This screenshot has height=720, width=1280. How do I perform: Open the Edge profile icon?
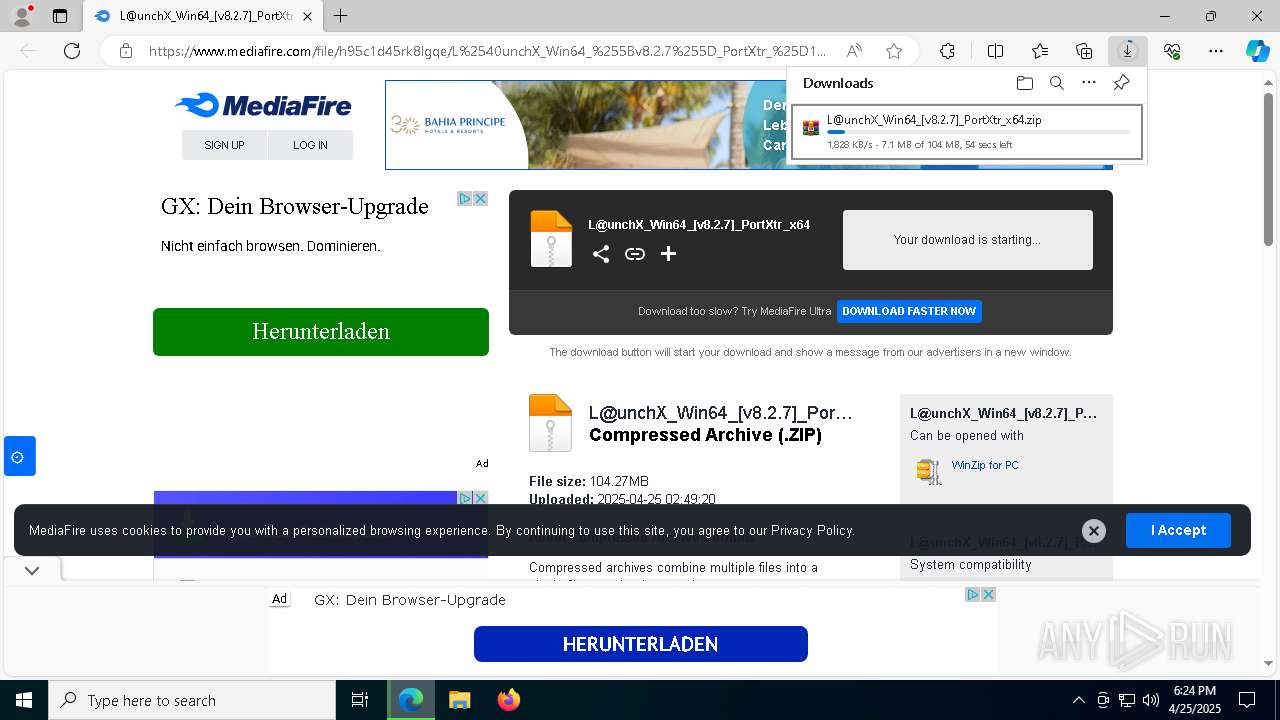22,16
